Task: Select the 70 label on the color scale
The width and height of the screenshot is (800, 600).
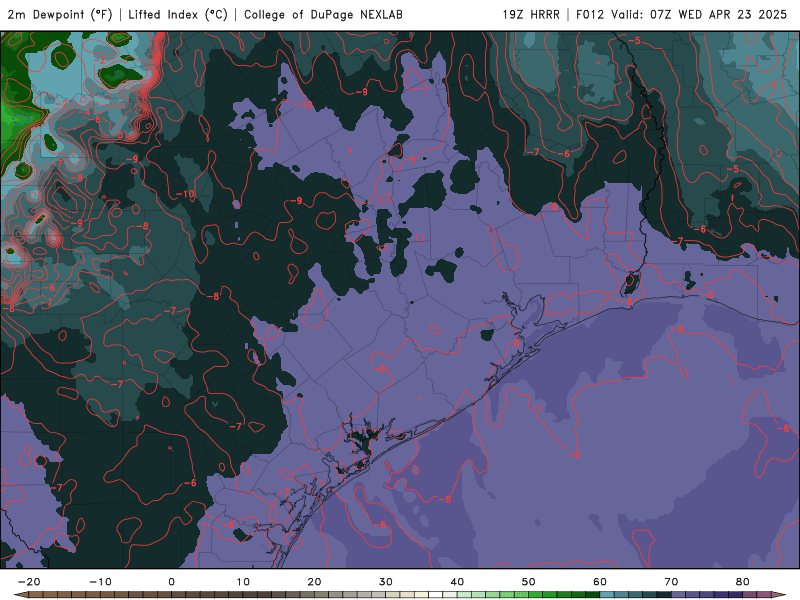Action: (x=671, y=582)
